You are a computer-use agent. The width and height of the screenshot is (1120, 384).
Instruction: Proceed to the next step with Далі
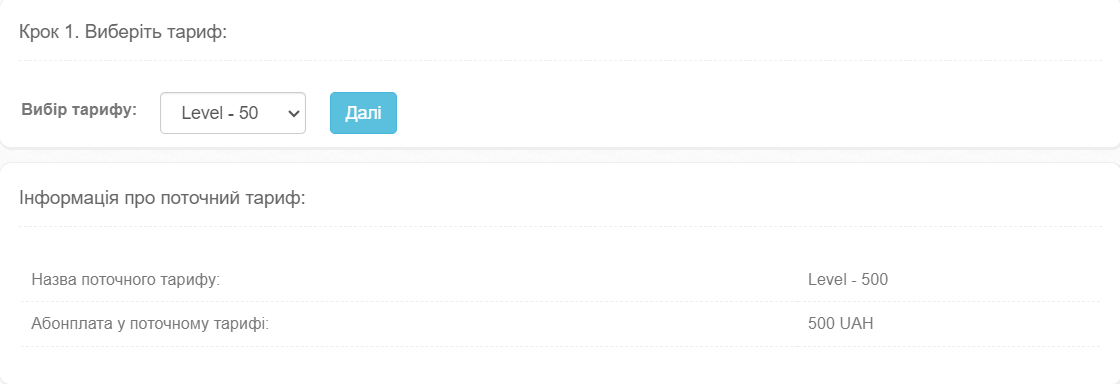(363, 113)
